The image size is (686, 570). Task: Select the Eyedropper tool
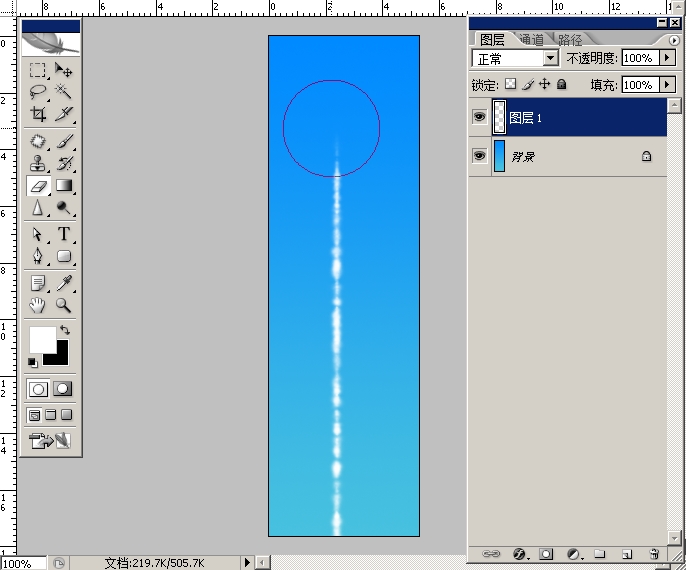tap(64, 283)
